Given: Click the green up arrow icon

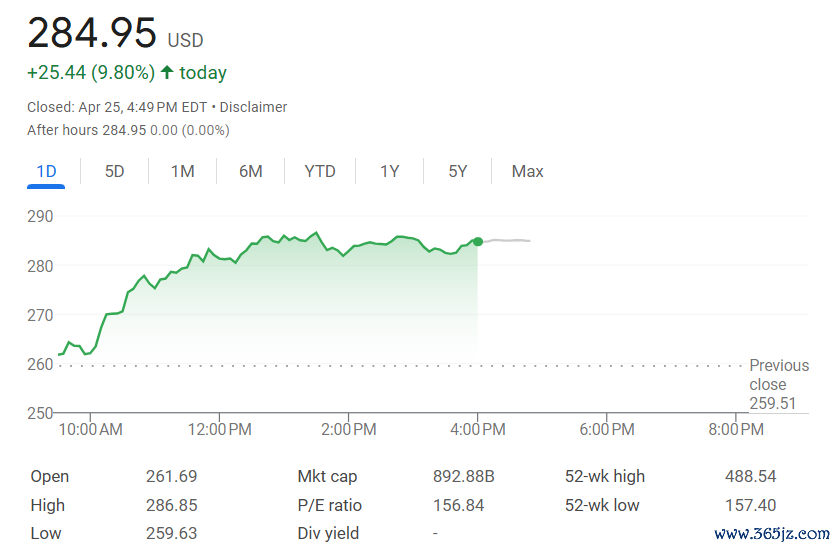Looking at the screenshot, I should (167, 73).
